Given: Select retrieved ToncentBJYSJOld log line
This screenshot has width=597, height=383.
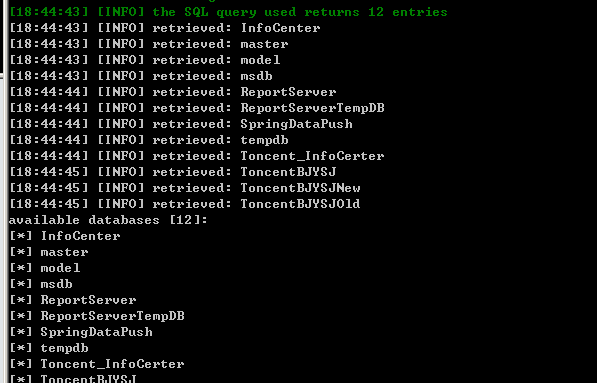Looking at the screenshot, I should (x=185, y=204).
